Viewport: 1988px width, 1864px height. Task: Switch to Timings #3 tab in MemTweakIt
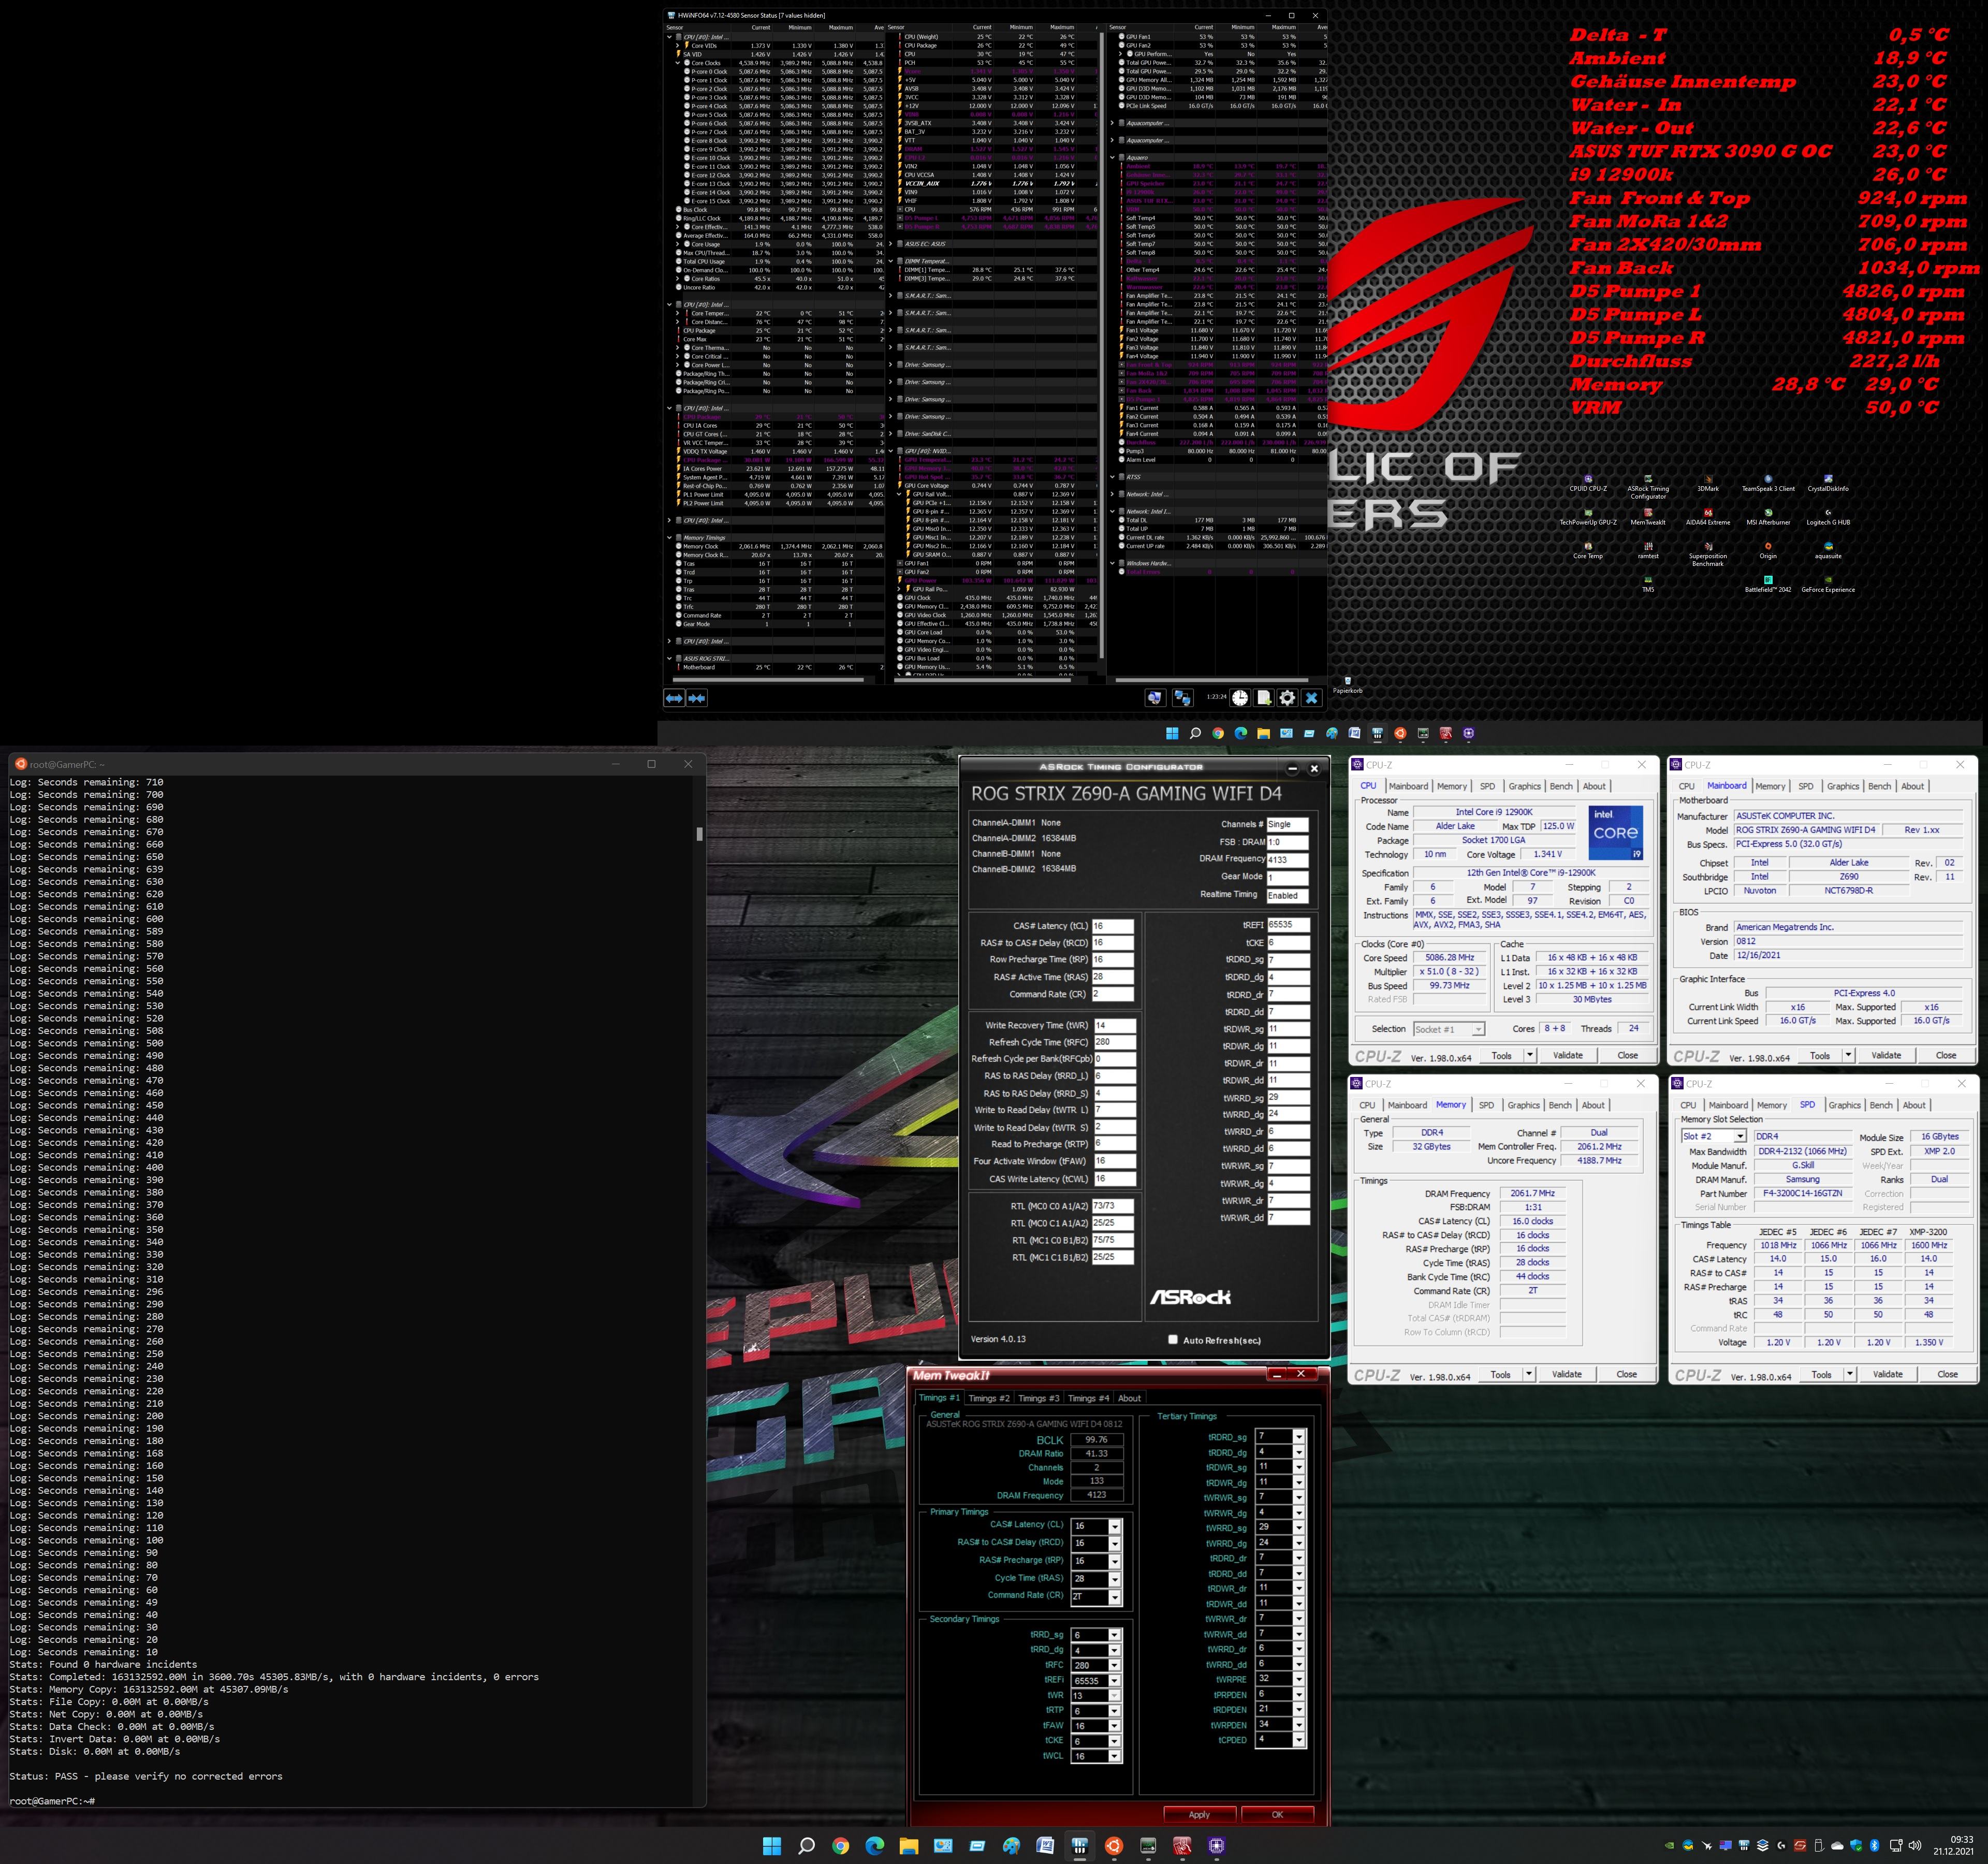[1038, 1398]
